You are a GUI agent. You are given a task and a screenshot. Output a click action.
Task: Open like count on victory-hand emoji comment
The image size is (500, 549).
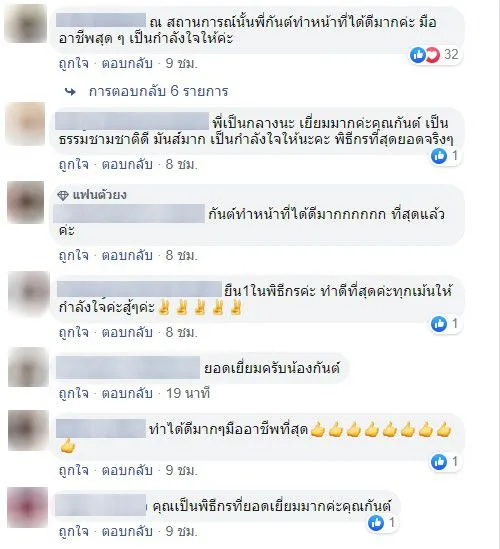click(454, 323)
